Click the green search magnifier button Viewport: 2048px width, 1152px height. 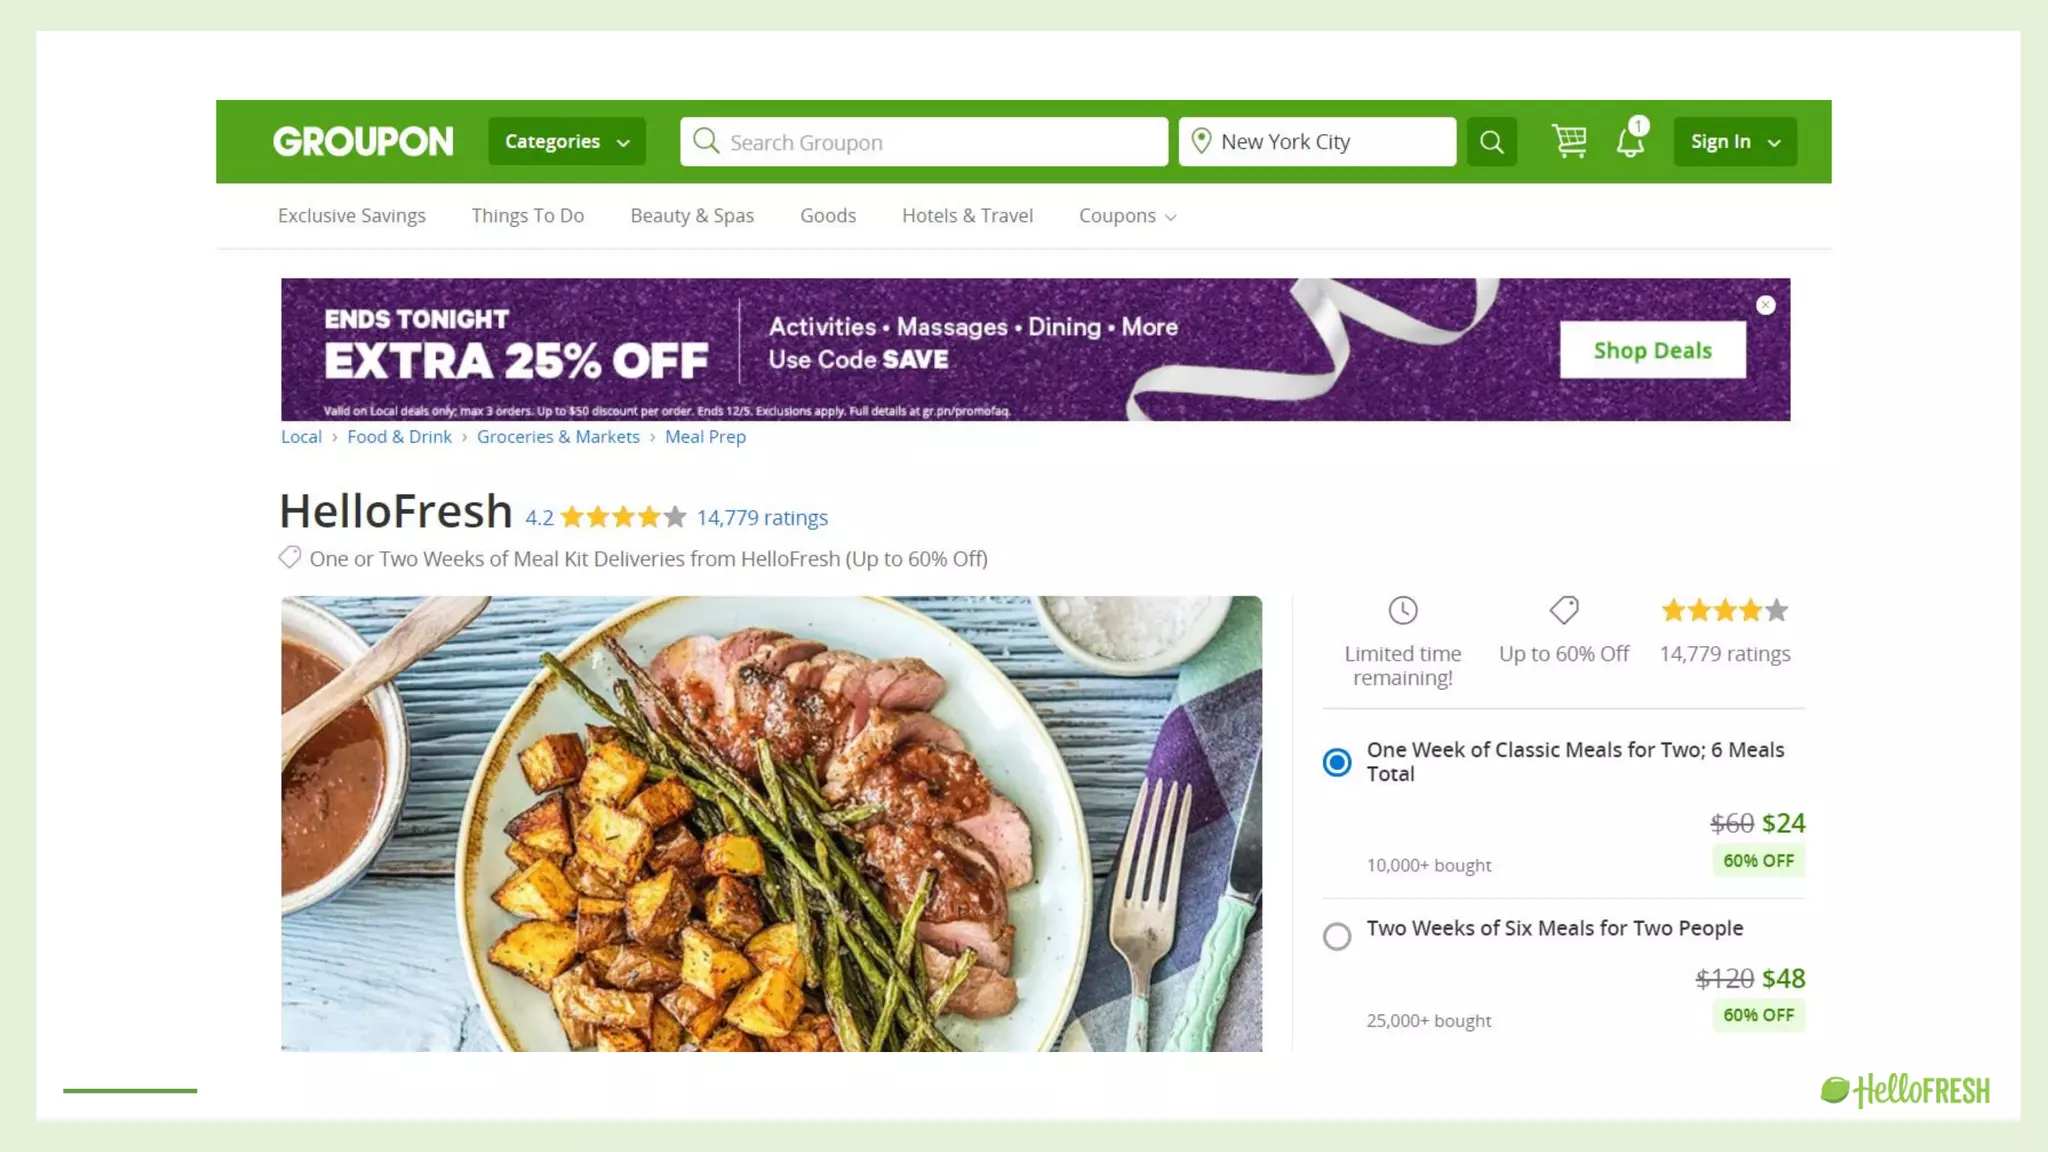1491,142
